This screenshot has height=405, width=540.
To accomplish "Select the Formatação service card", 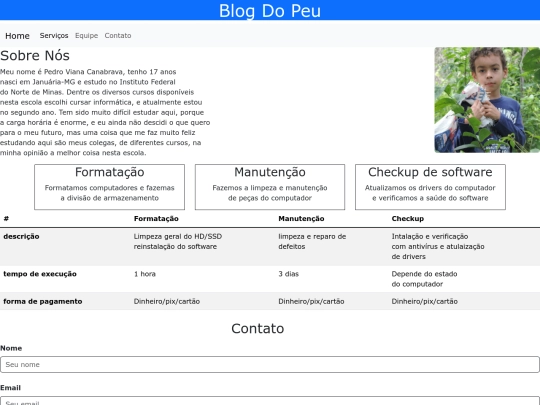I will 110,187.
